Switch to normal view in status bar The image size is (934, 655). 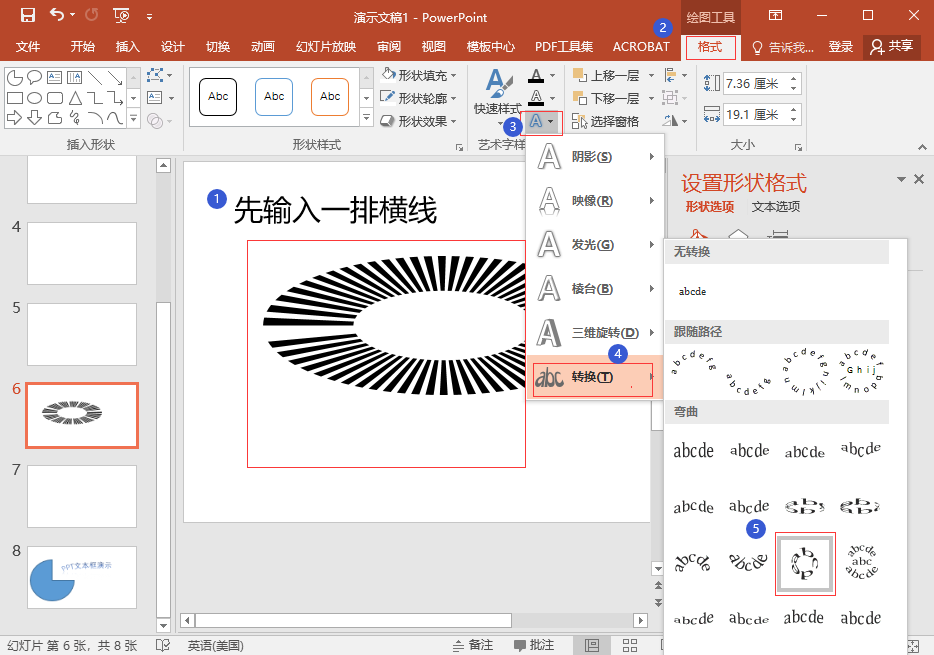[x=592, y=645]
